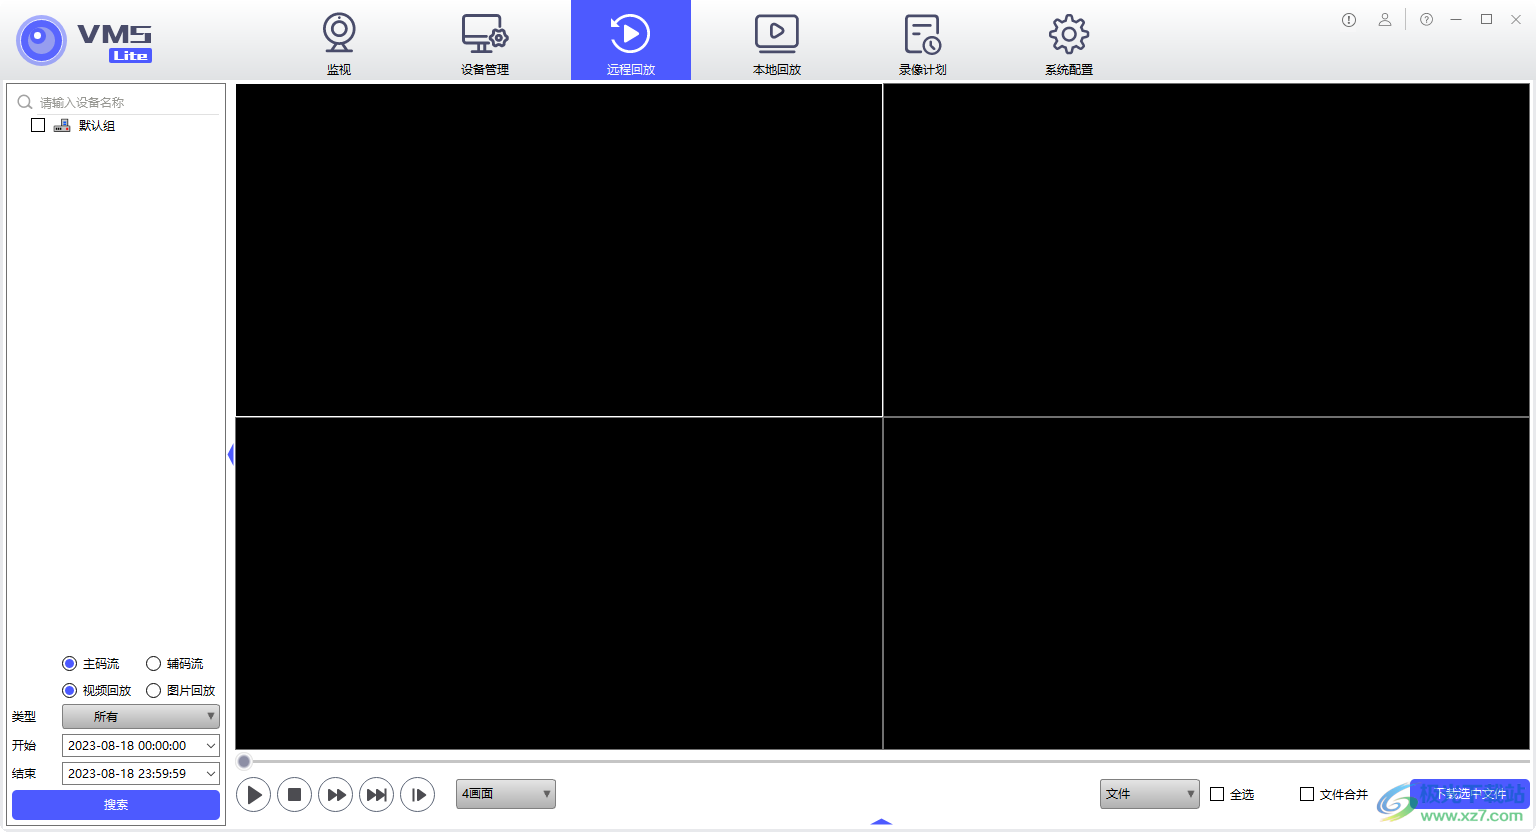Select the 辅码流 sub stream radio button
Image resolution: width=1536 pixels, height=832 pixels.
154,664
